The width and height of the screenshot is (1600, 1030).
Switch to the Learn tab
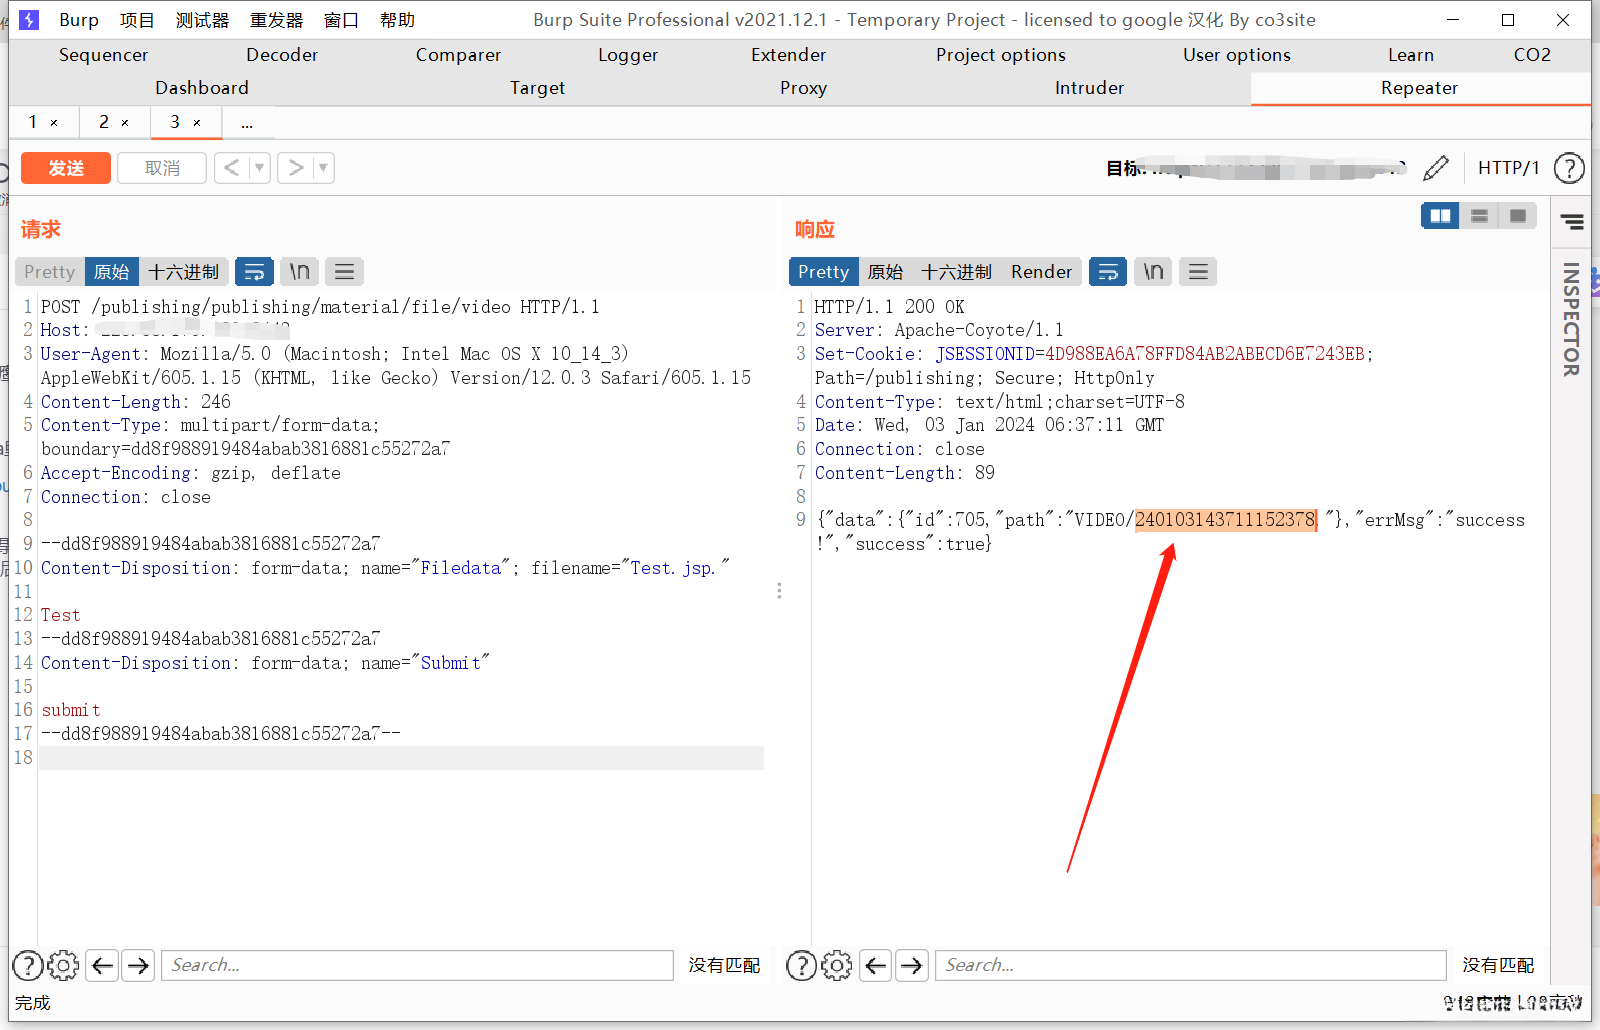1411,55
